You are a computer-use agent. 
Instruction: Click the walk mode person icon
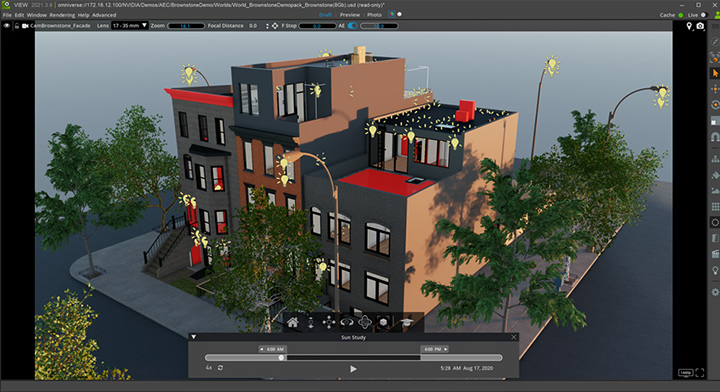[311, 322]
